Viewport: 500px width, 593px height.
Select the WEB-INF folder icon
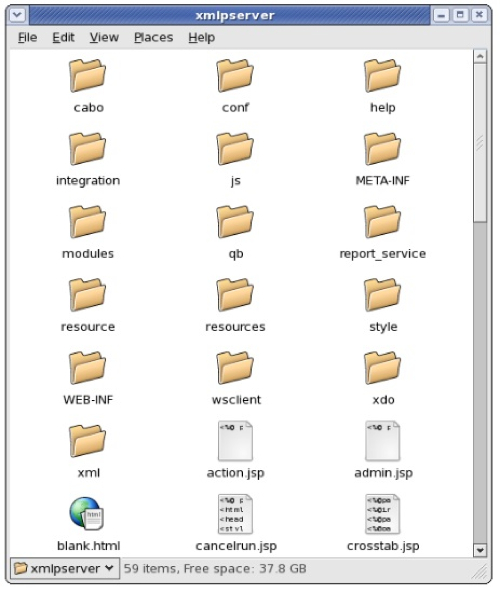coord(88,368)
